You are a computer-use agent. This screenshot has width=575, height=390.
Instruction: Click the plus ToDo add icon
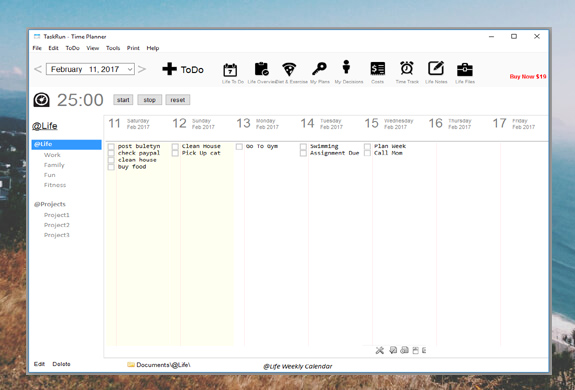click(169, 69)
